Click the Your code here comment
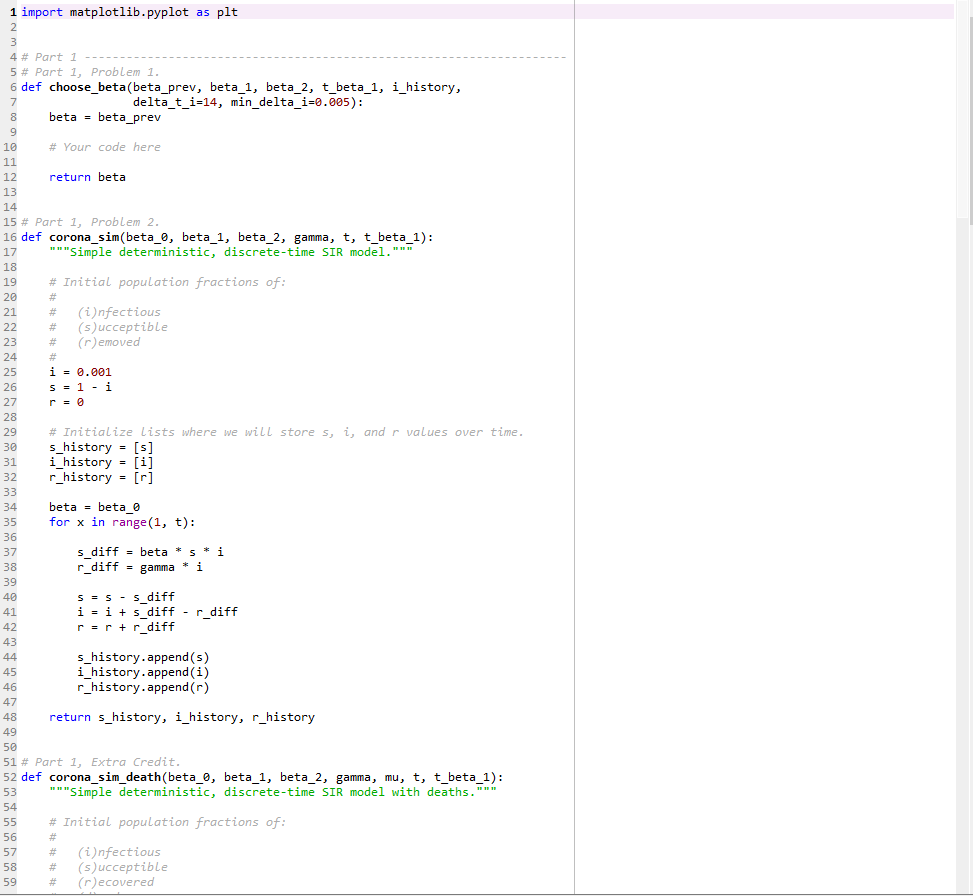This screenshot has height=896, width=973. (103, 146)
